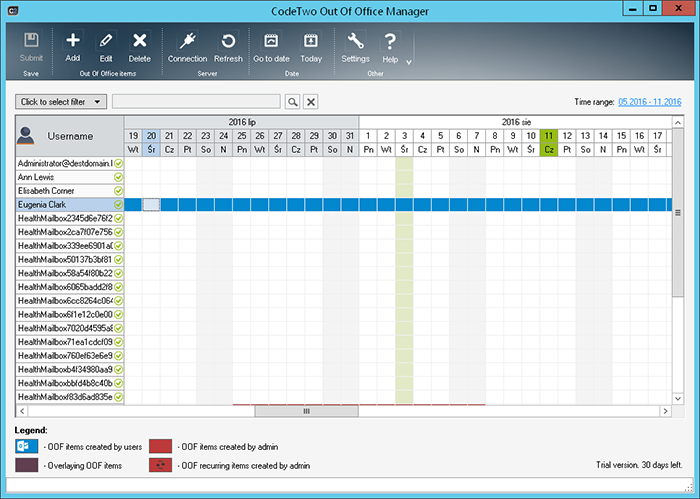Select the HealthMailboxb4f34980aa9 row
This screenshot has height=499, width=700.
click(x=70, y=370)
